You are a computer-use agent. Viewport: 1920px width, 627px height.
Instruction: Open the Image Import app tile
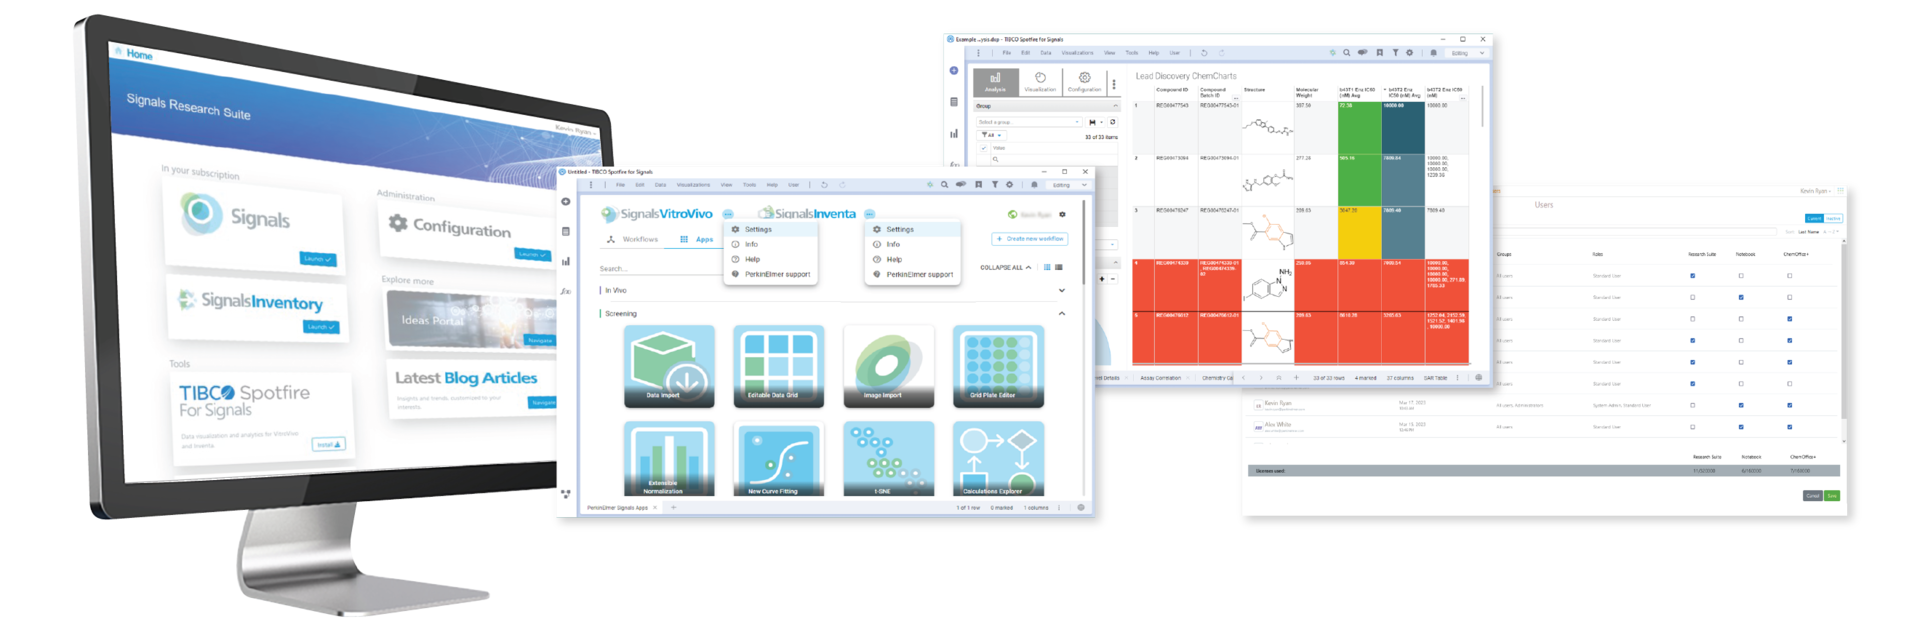point(888,365)
